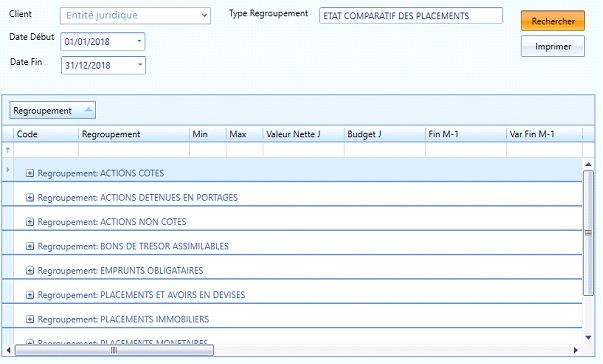
Task: Click vertical scrollbar up arrow
Action: click(588, 164)
